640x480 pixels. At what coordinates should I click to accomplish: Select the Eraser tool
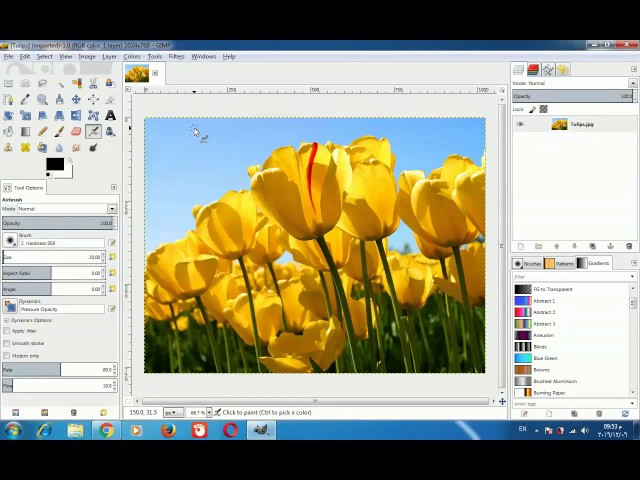point(76,131)
